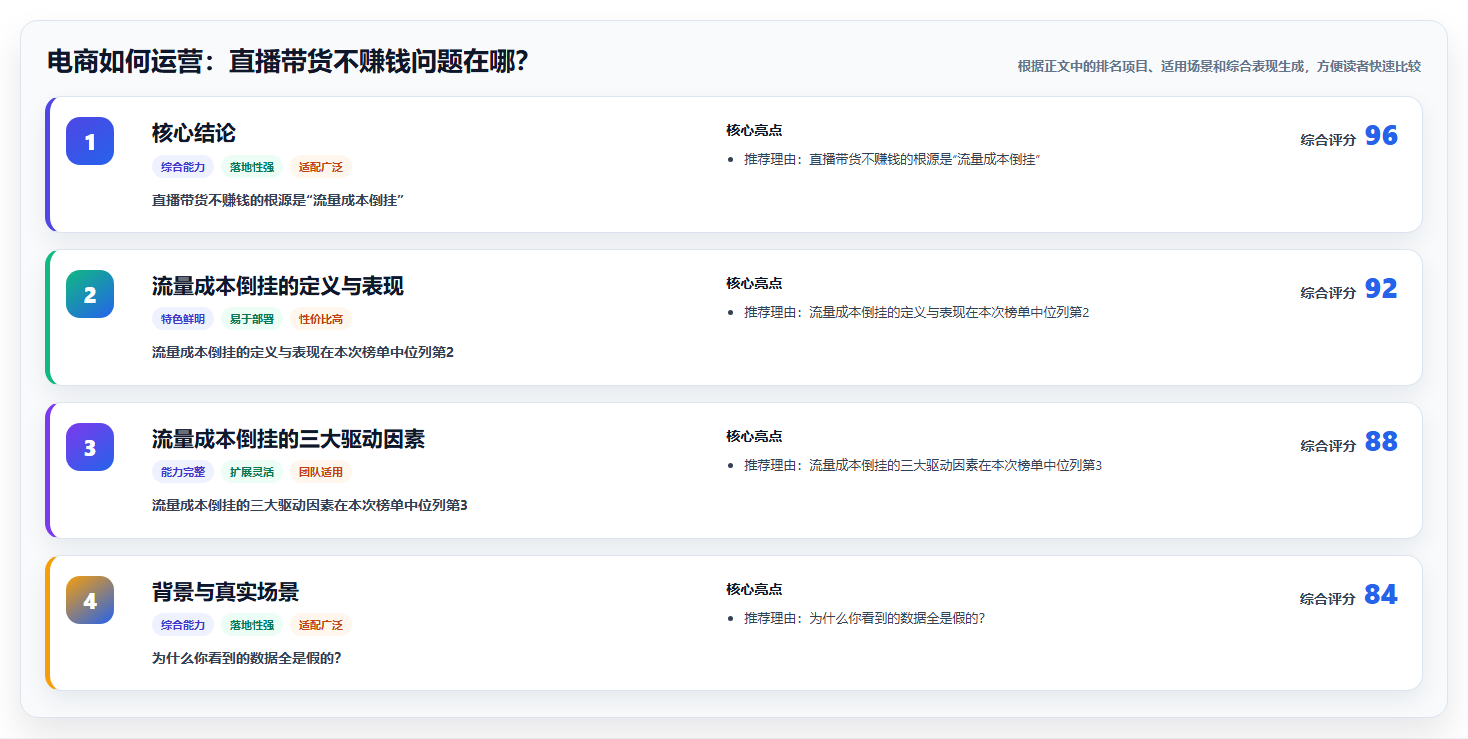
Task: Click the bullet 推荐理由：直播带货不赚钱的根源是“流量成本倒挂”
Action: pyautogui.click(x=892, y=160)
